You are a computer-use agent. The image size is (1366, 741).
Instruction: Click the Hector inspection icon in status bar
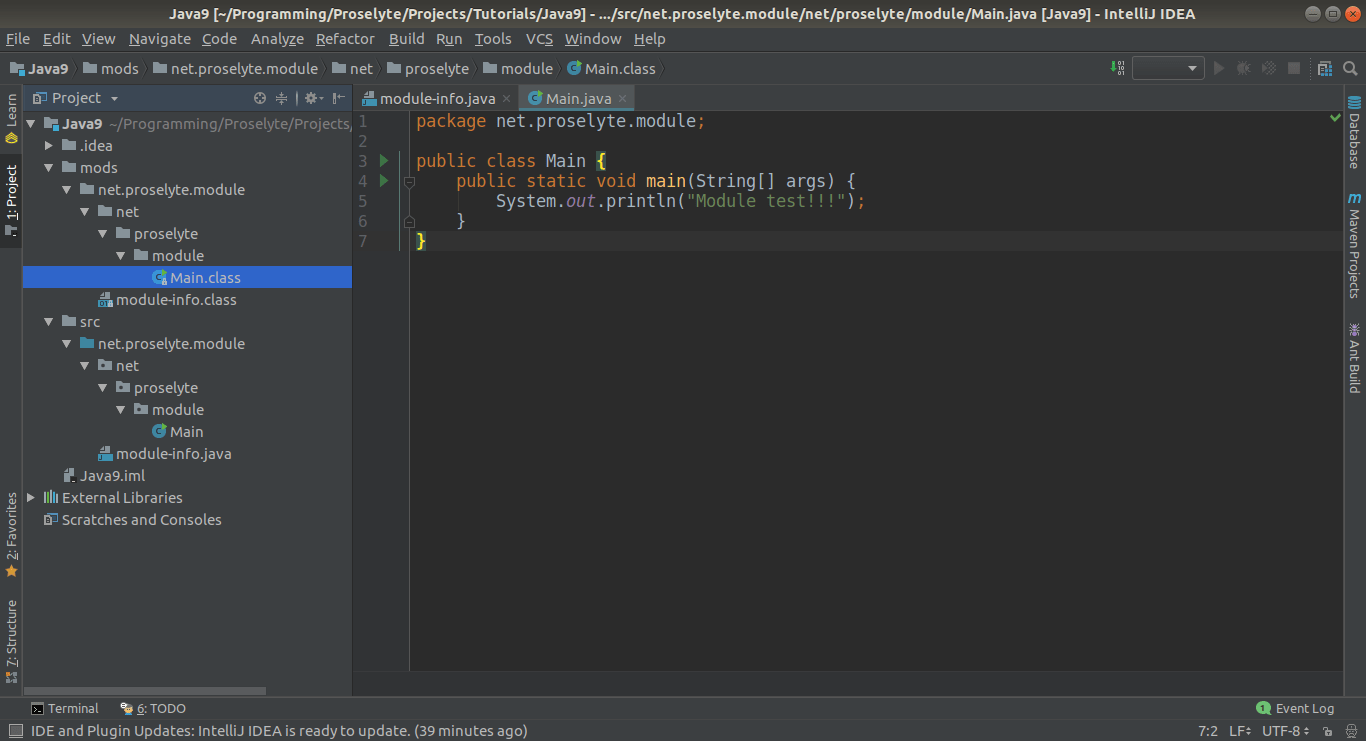point(1352,731)
